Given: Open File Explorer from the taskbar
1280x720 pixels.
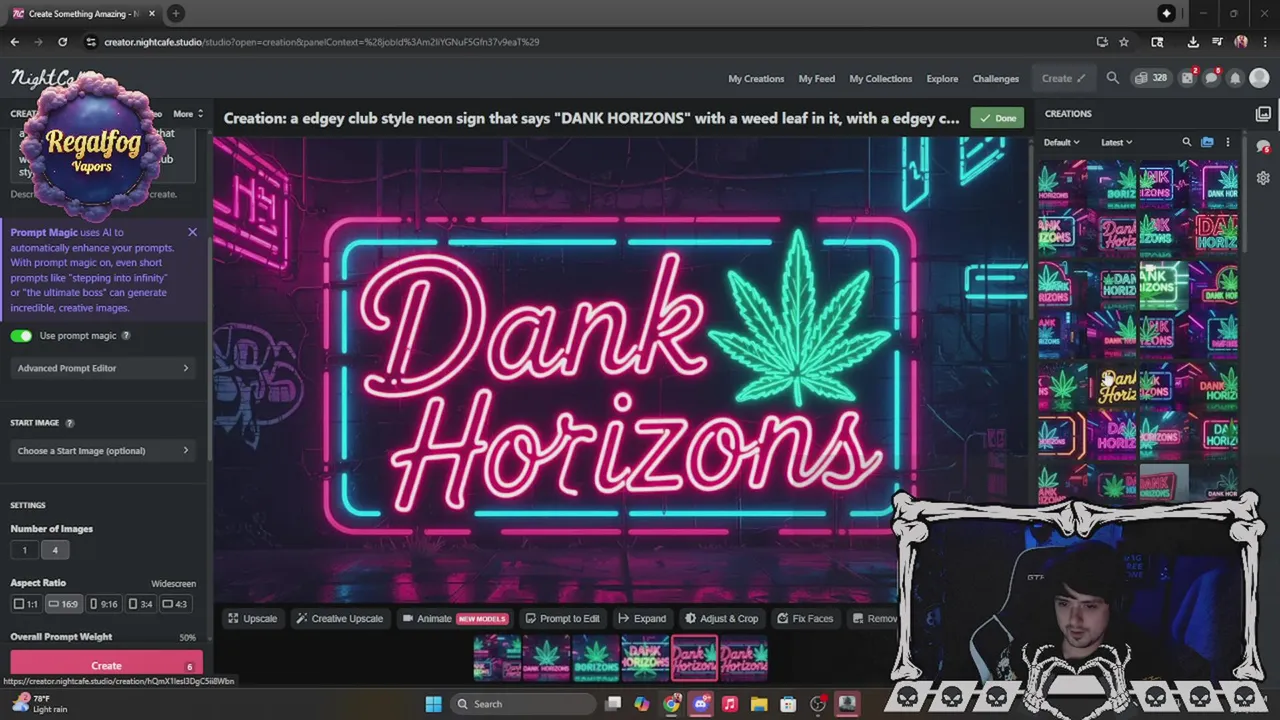Looking at the screenshot, I should coord(759,704).
